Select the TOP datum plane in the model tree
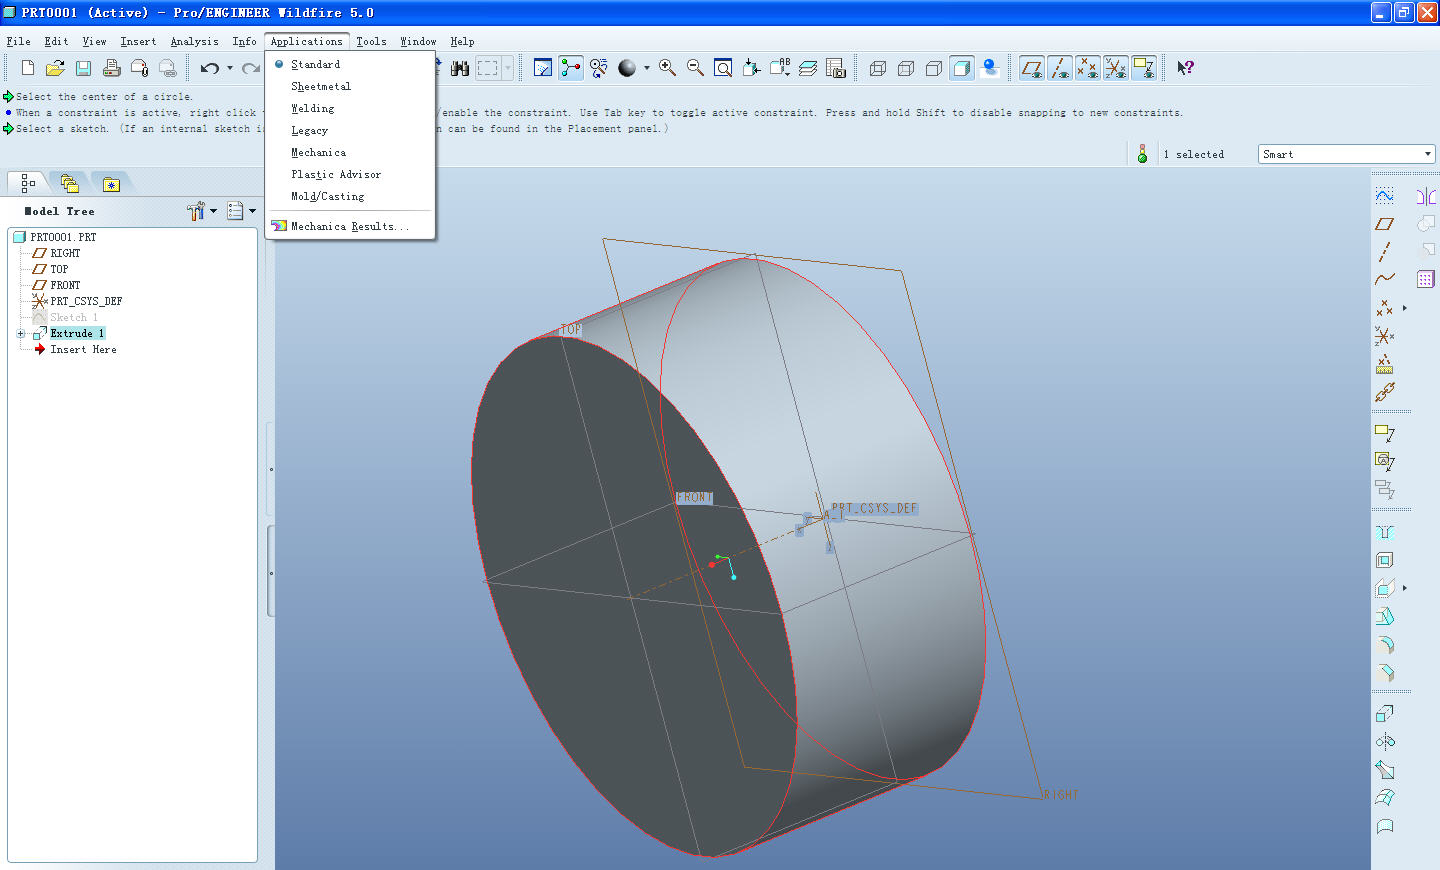1440x870 pixels. pos(59,269)
